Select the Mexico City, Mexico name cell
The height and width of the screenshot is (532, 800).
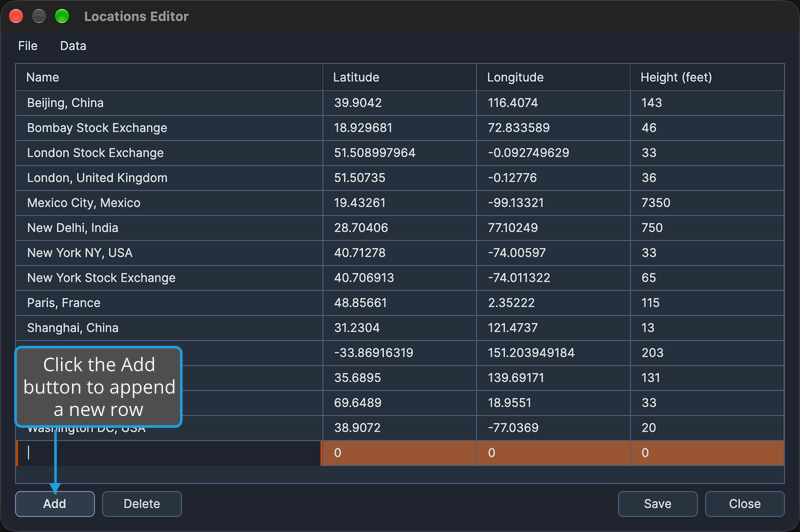169,203
